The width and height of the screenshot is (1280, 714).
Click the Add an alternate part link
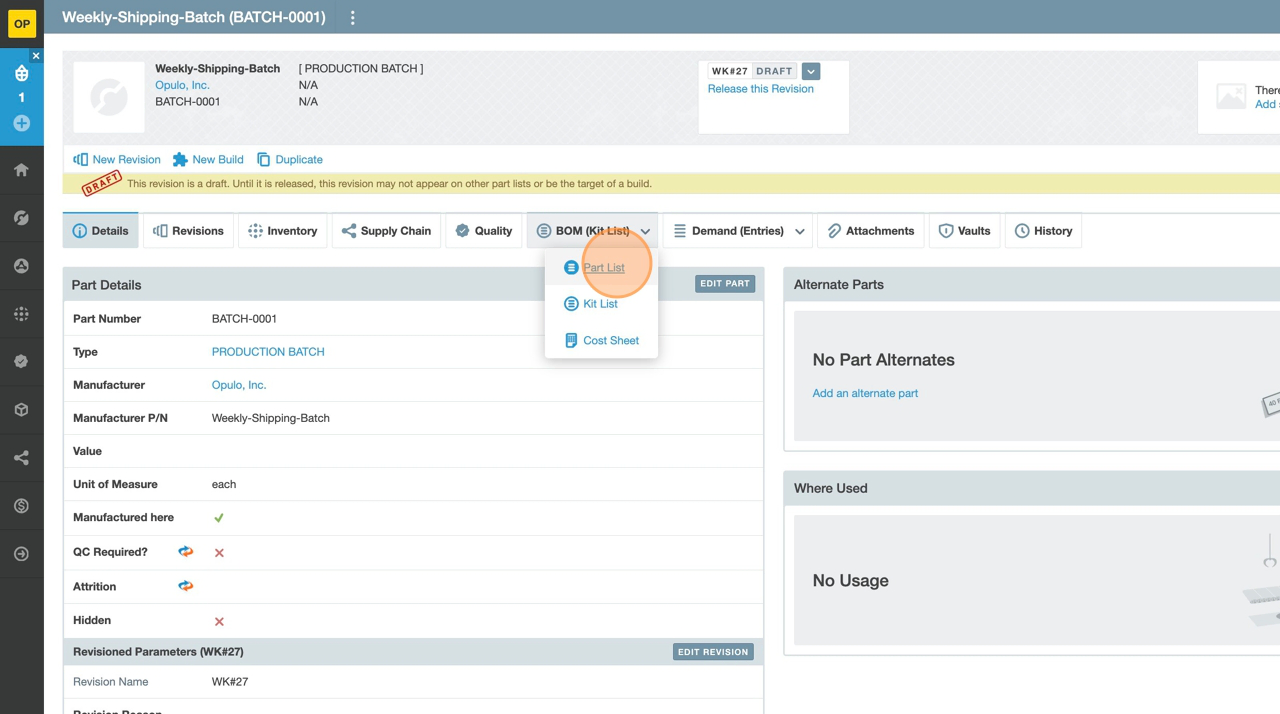tap(865, 393)
